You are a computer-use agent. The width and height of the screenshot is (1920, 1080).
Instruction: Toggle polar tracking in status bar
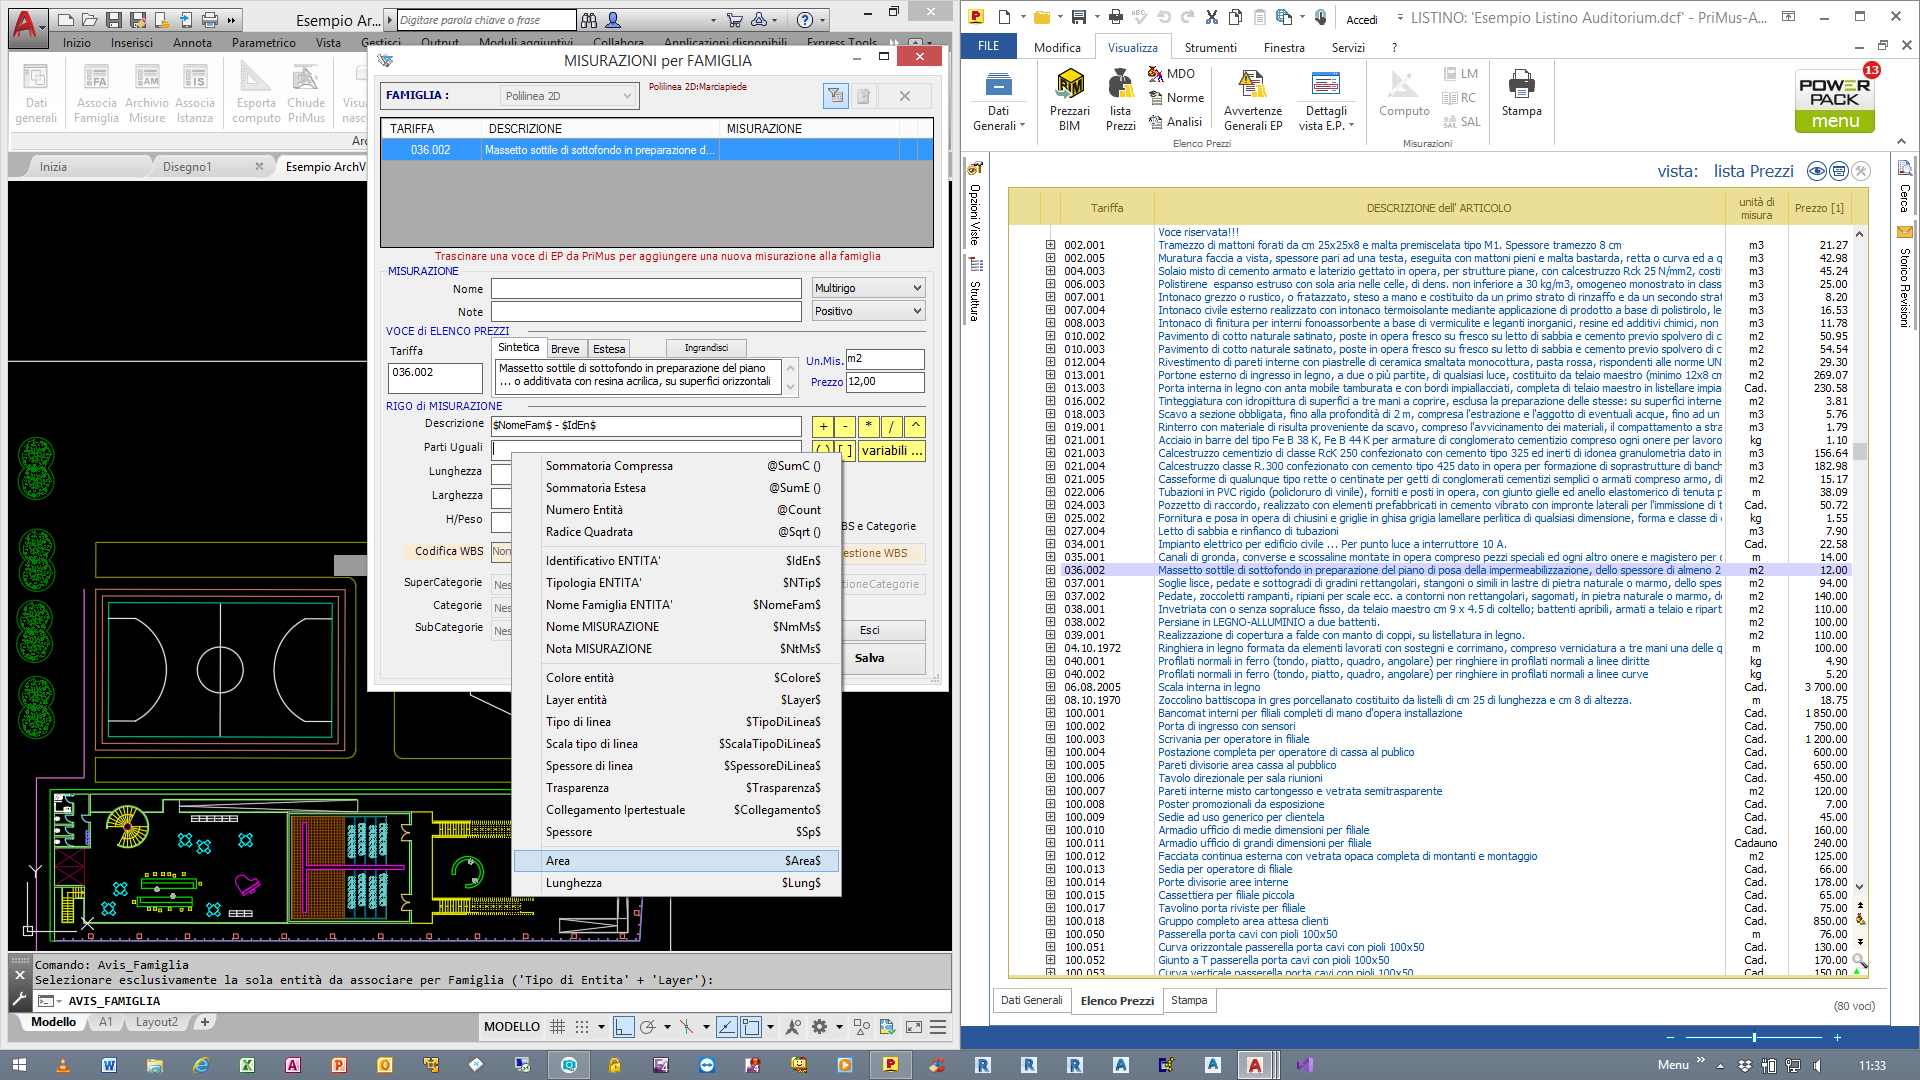click(647, 1027)
